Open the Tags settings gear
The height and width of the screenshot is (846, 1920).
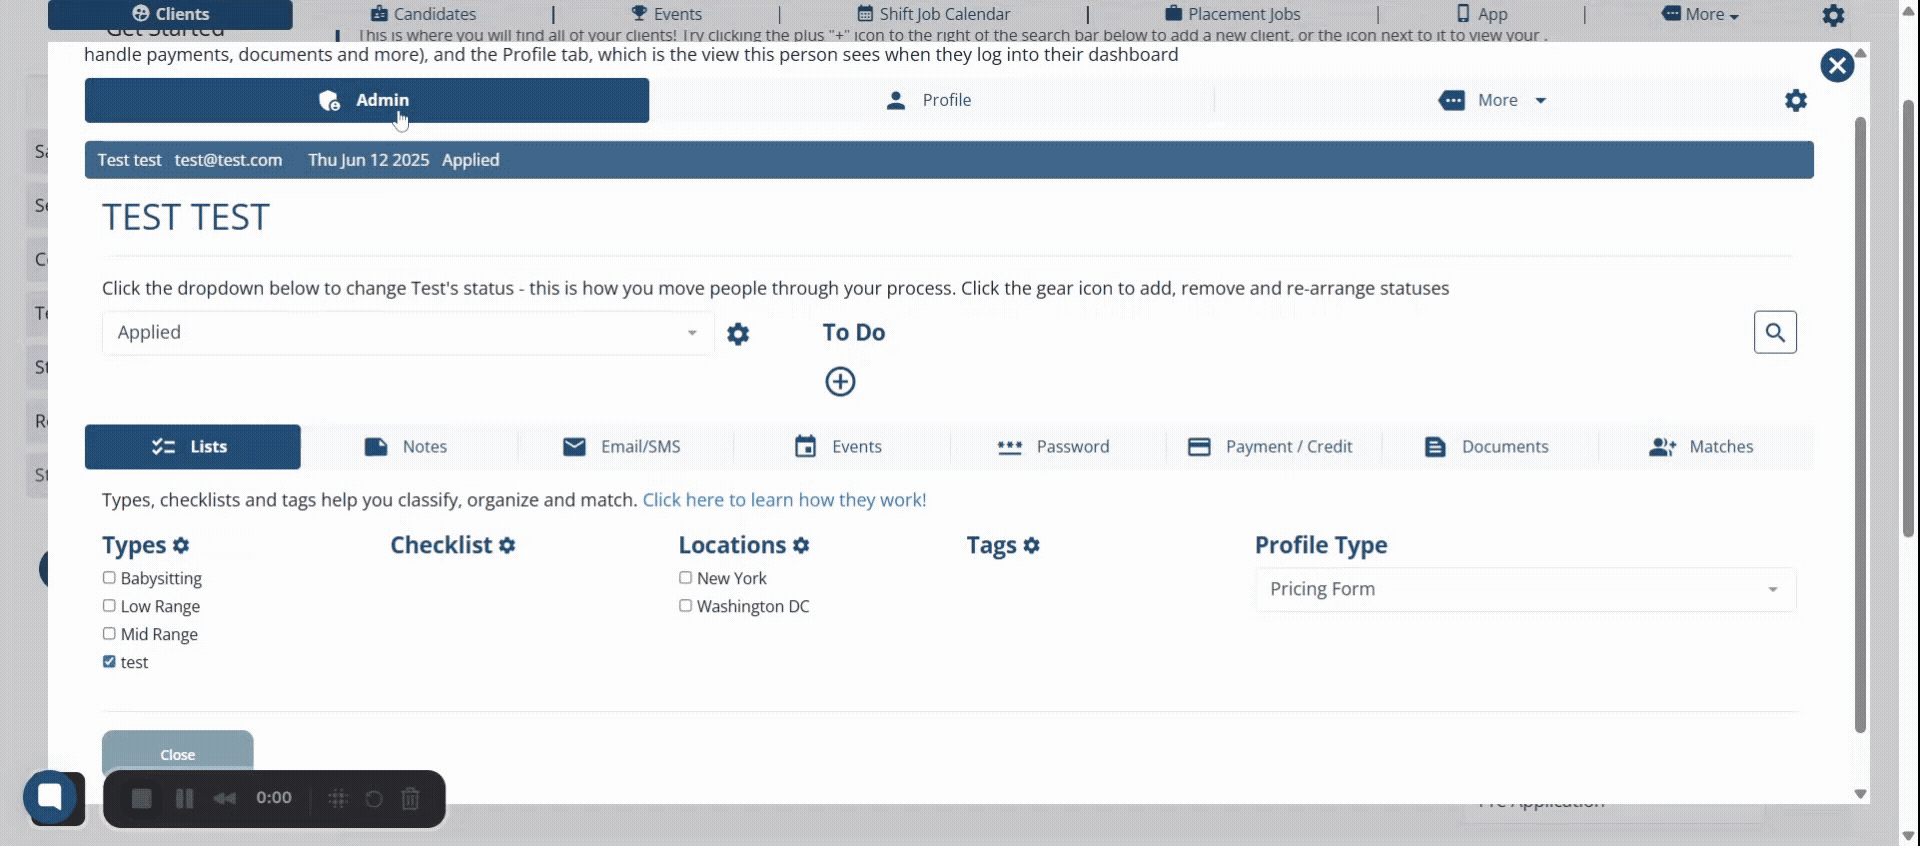click(x=1032, y=546)
